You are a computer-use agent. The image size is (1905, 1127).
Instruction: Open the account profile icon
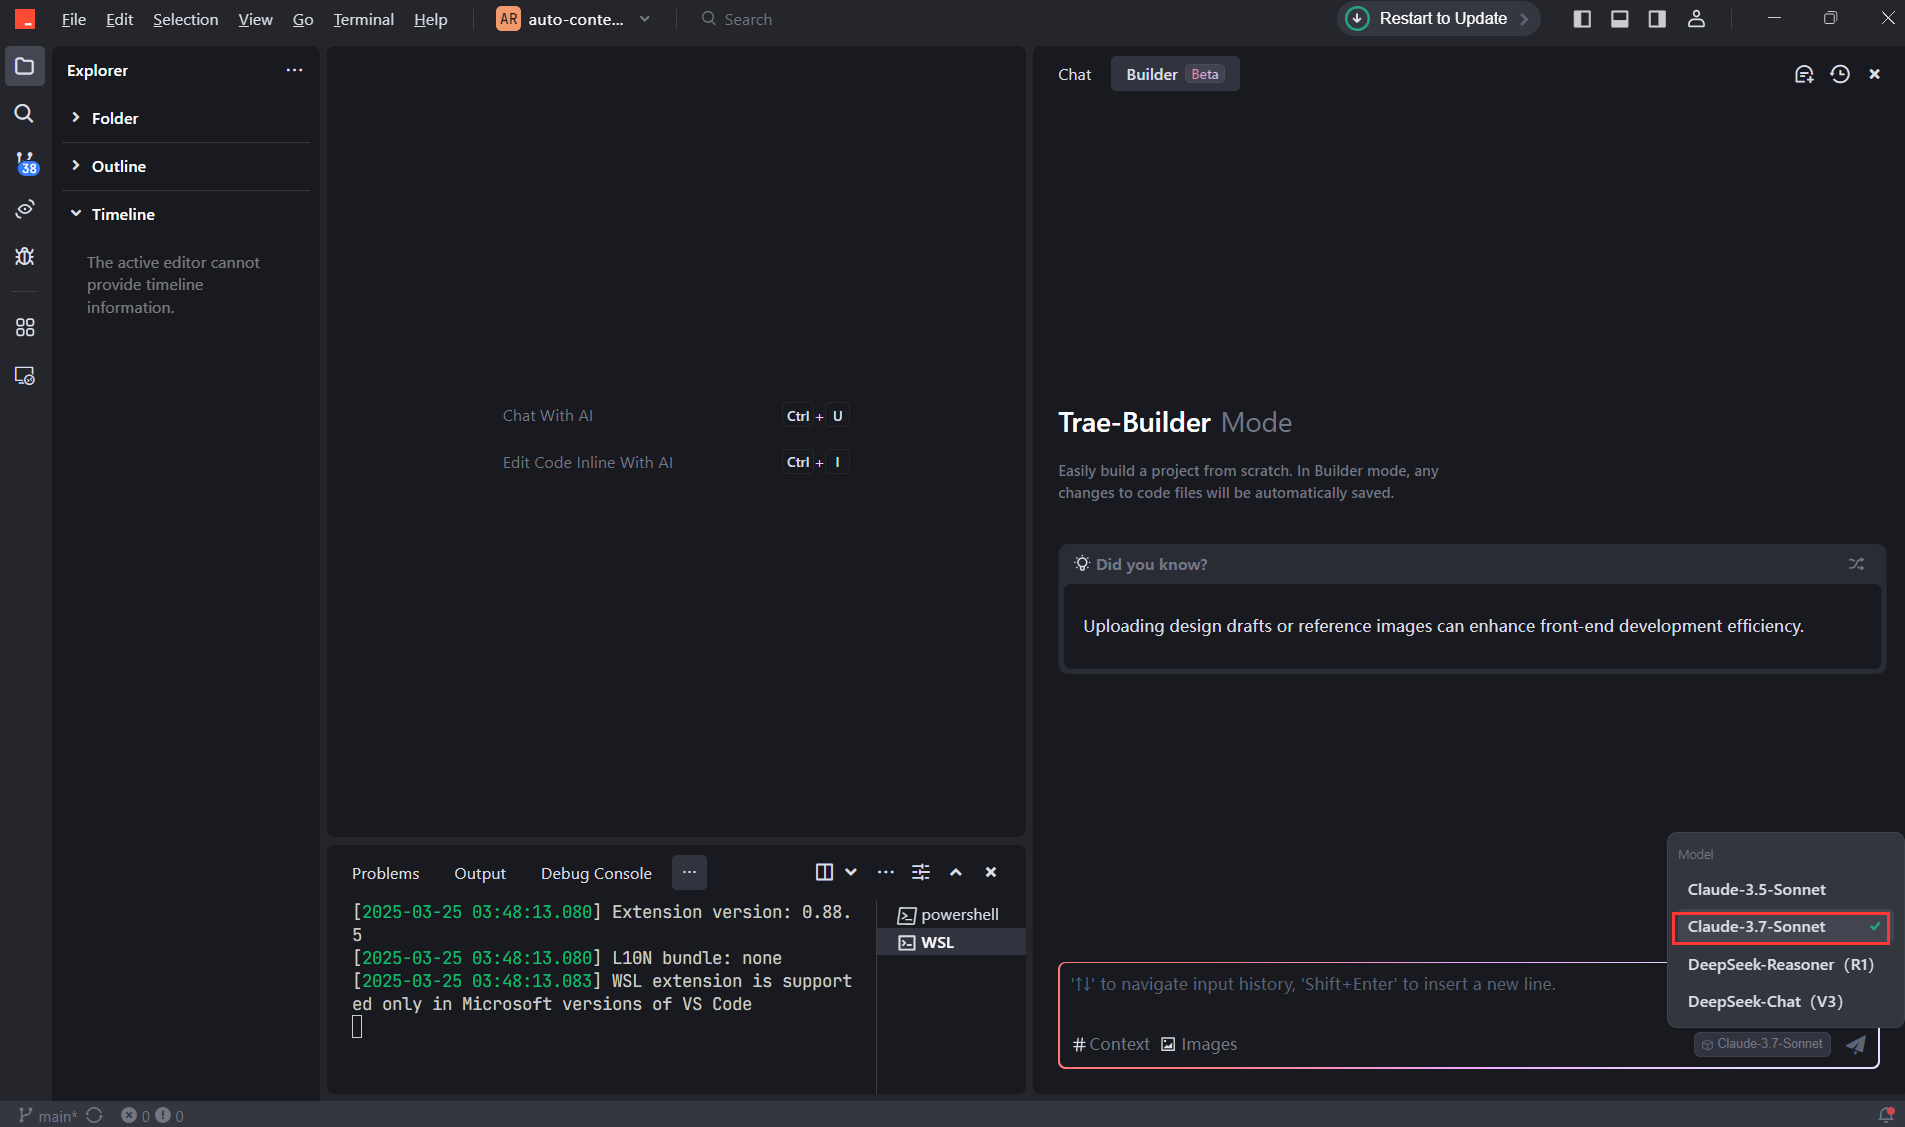pos(1696,19)
